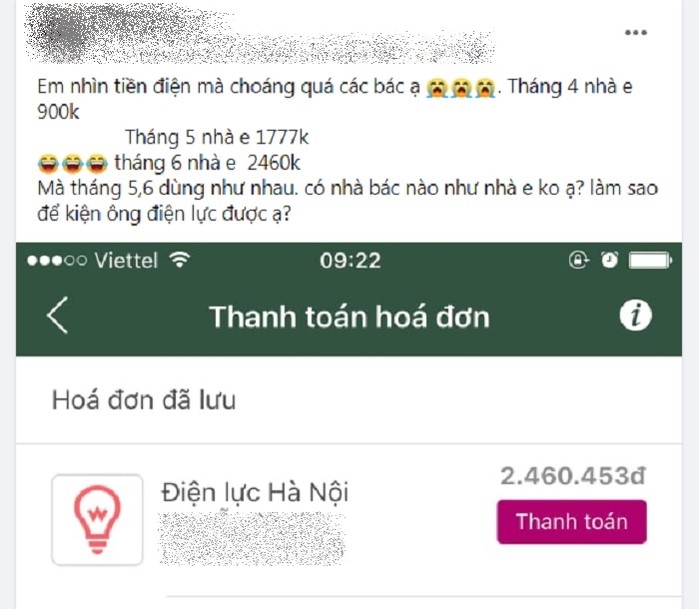Click the blurred poster name at top
The width and height of the screenshot is (699, 609).
[259, 33]
